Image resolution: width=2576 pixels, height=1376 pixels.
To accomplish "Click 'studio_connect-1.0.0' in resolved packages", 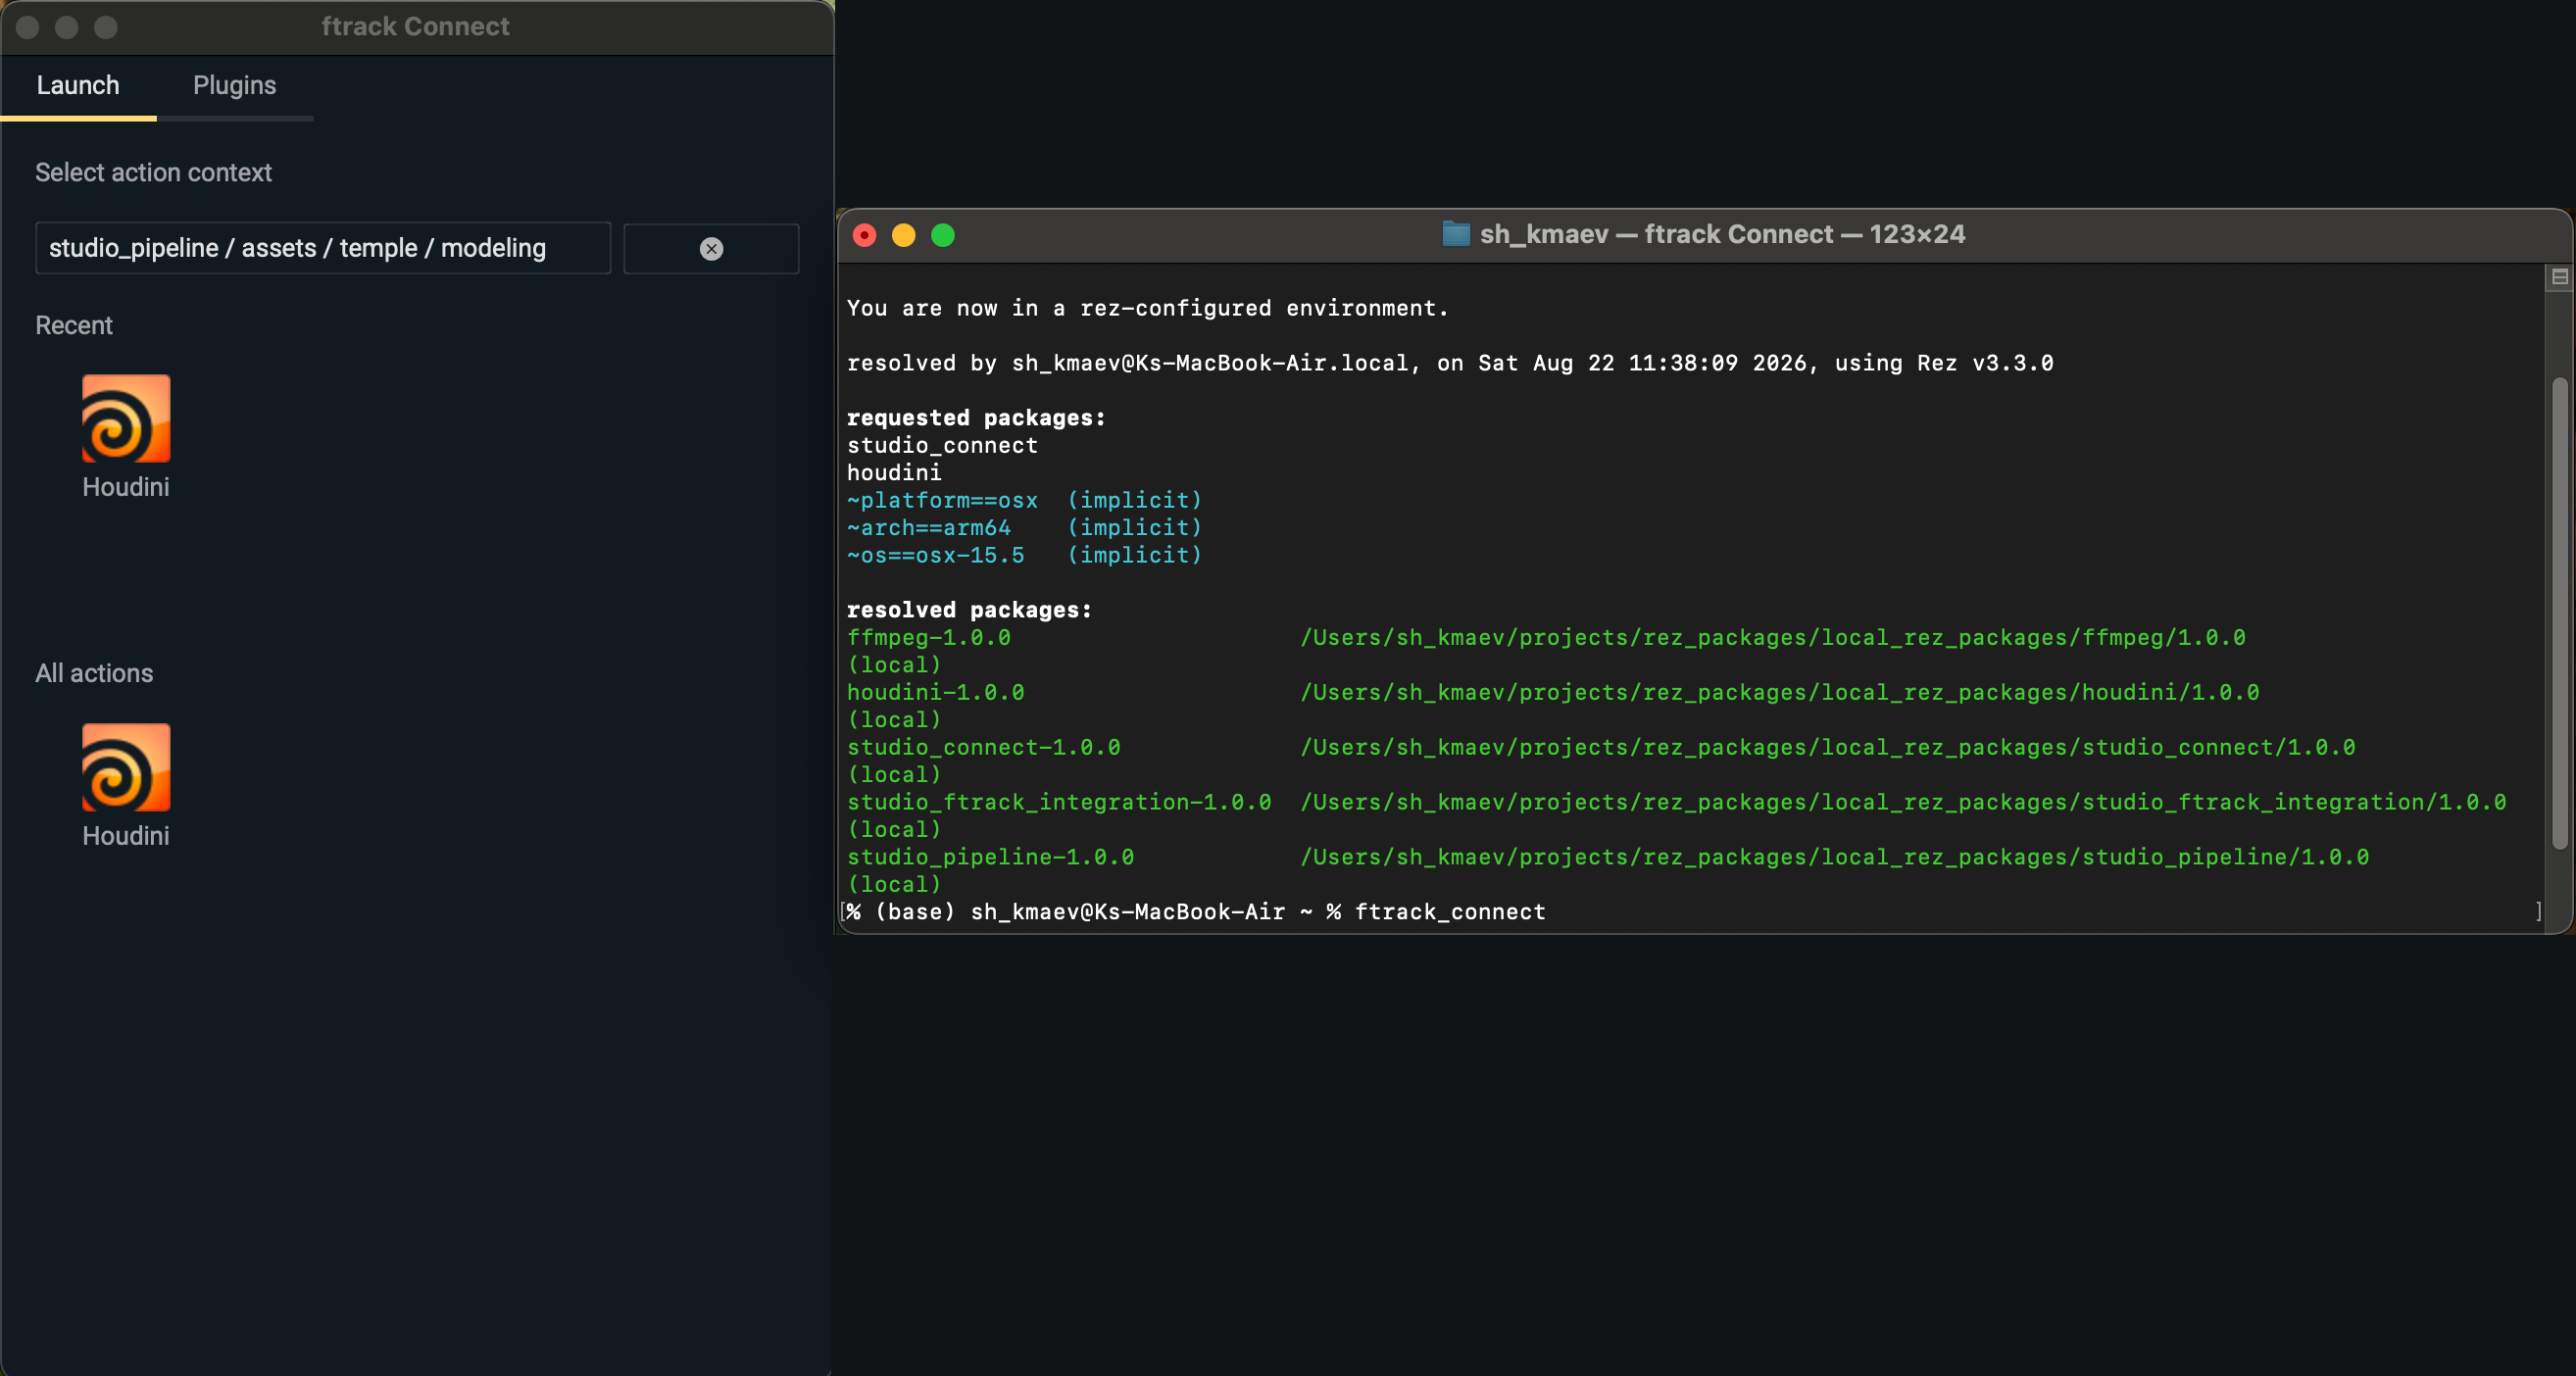I will 984,748.
